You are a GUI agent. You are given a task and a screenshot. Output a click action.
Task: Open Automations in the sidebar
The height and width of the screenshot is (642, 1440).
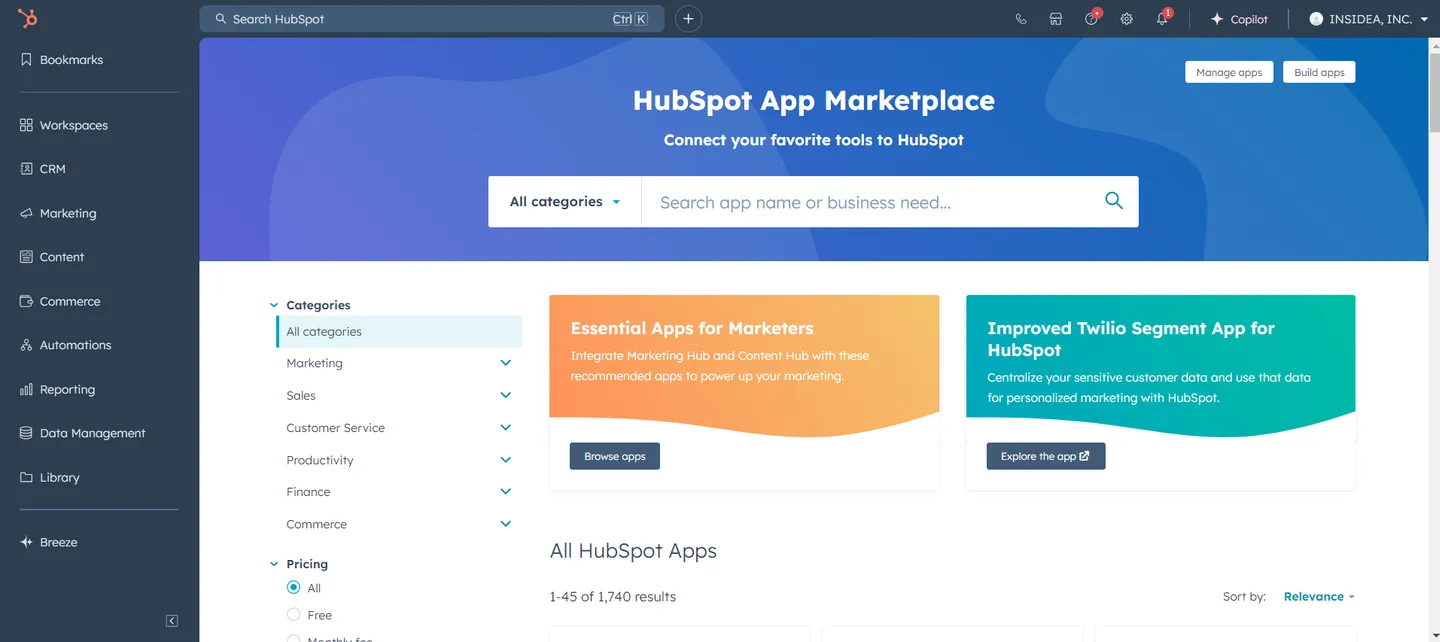coord(66,345)
